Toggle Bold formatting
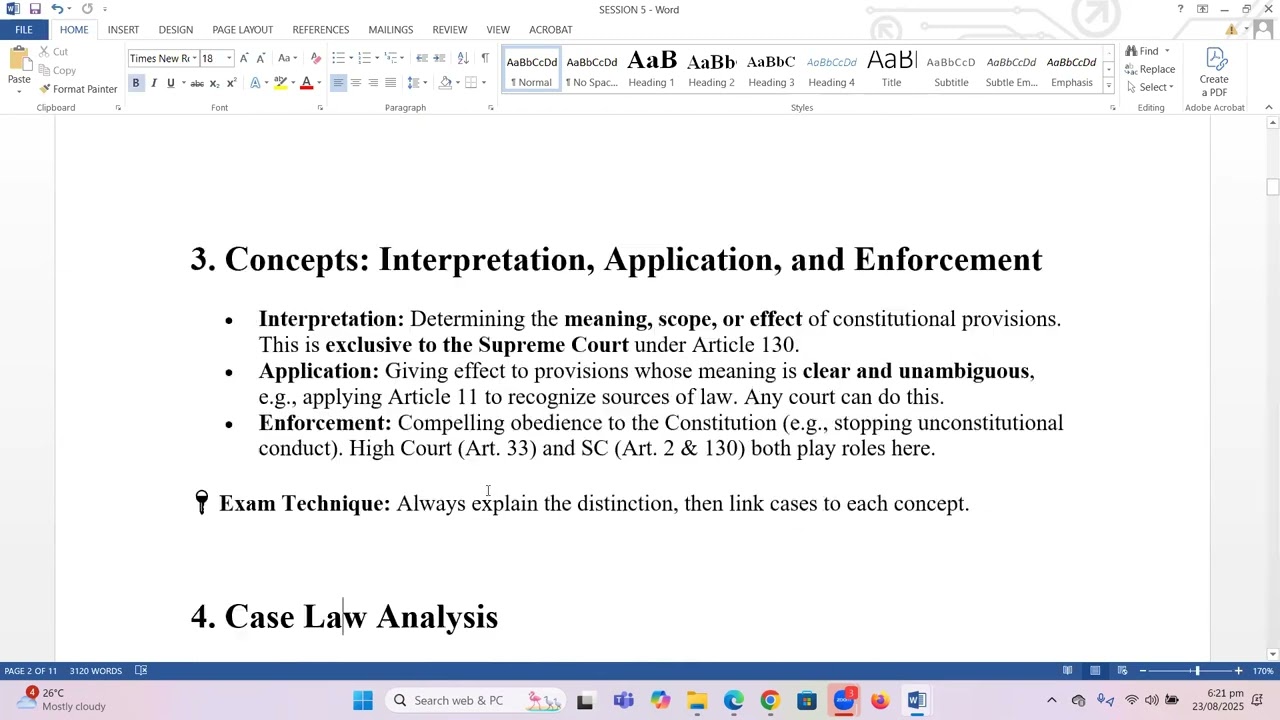 [x=136, y=83]
